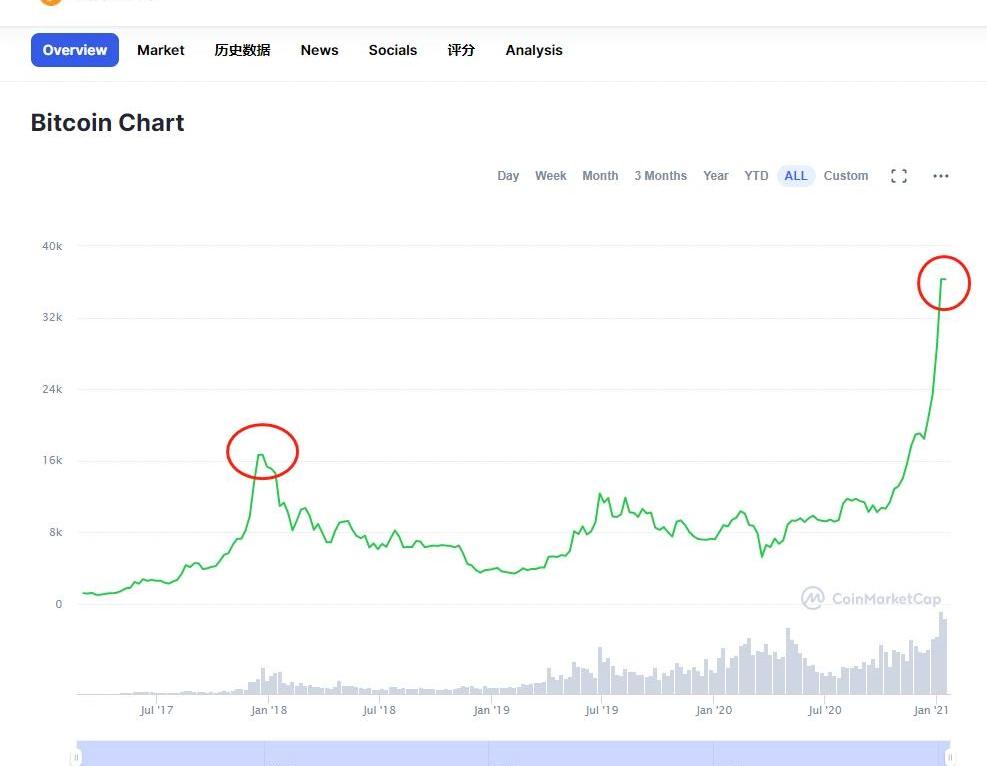Select the ALL time range
The image size is (987, 766).
click(796, 176)
